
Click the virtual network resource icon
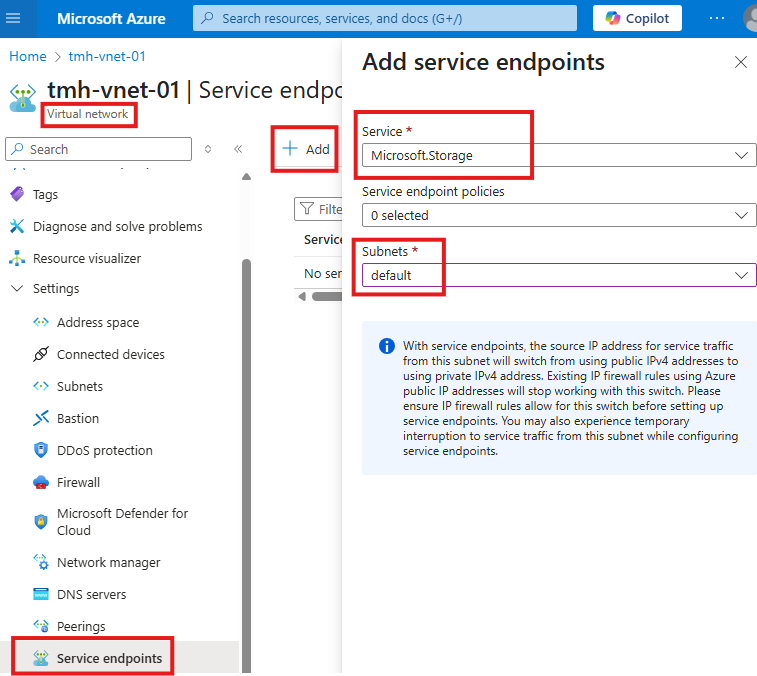pos(23,98)
